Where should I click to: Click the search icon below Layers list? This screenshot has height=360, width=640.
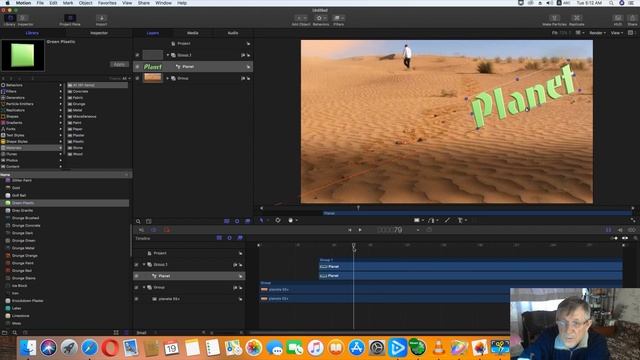click(138, 221)
